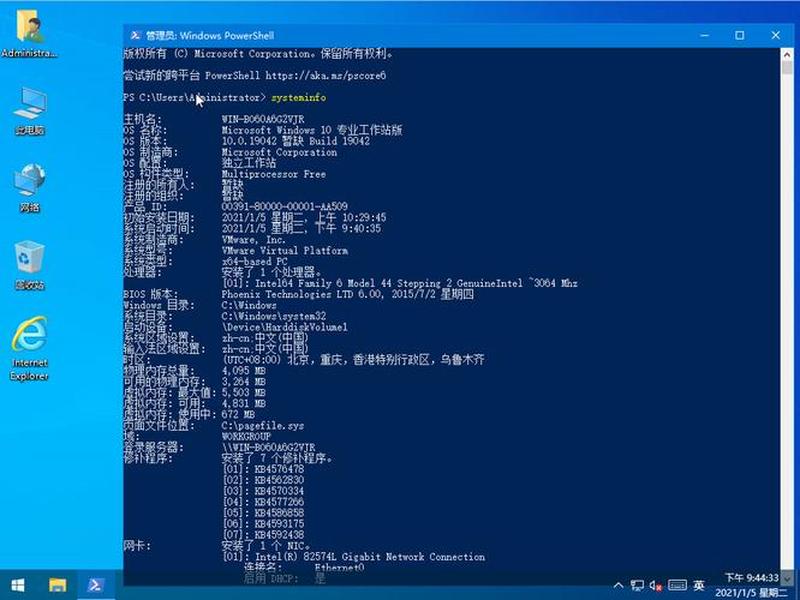Click the "WORKGROUP" domain value
800x600 pixels.
(246, 437)
